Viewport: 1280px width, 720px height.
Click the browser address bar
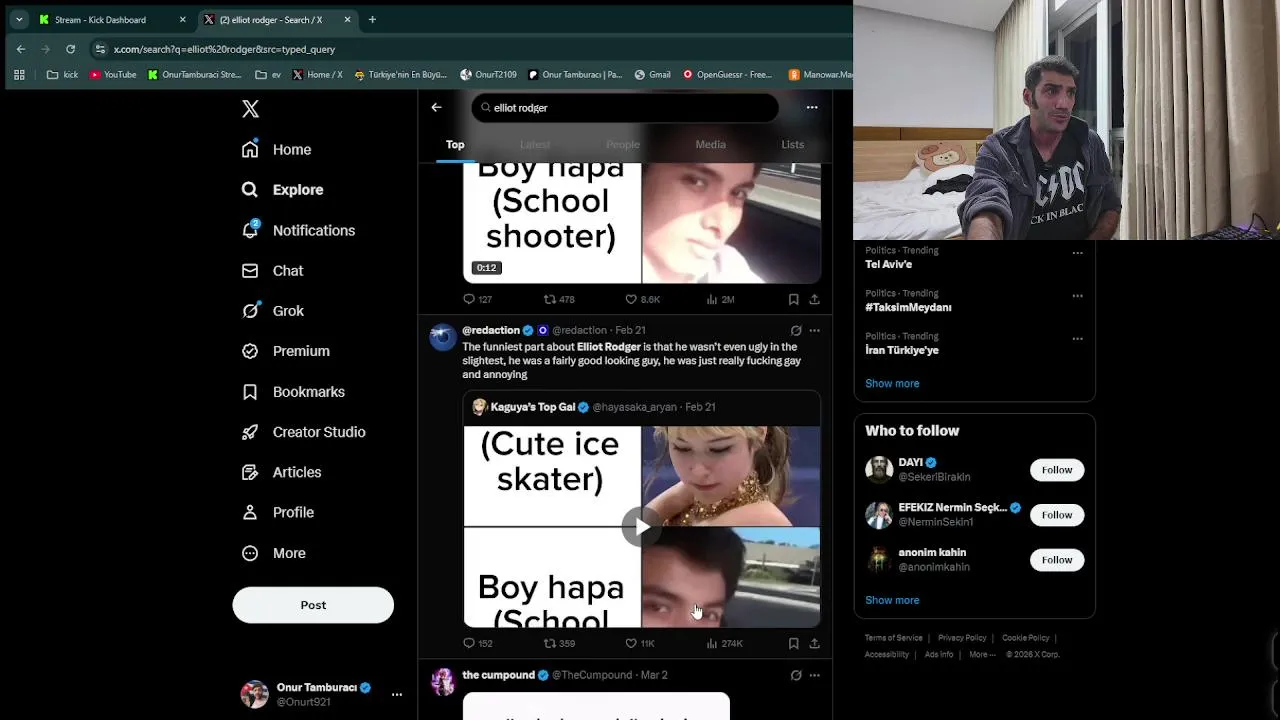tap(470, 49)
